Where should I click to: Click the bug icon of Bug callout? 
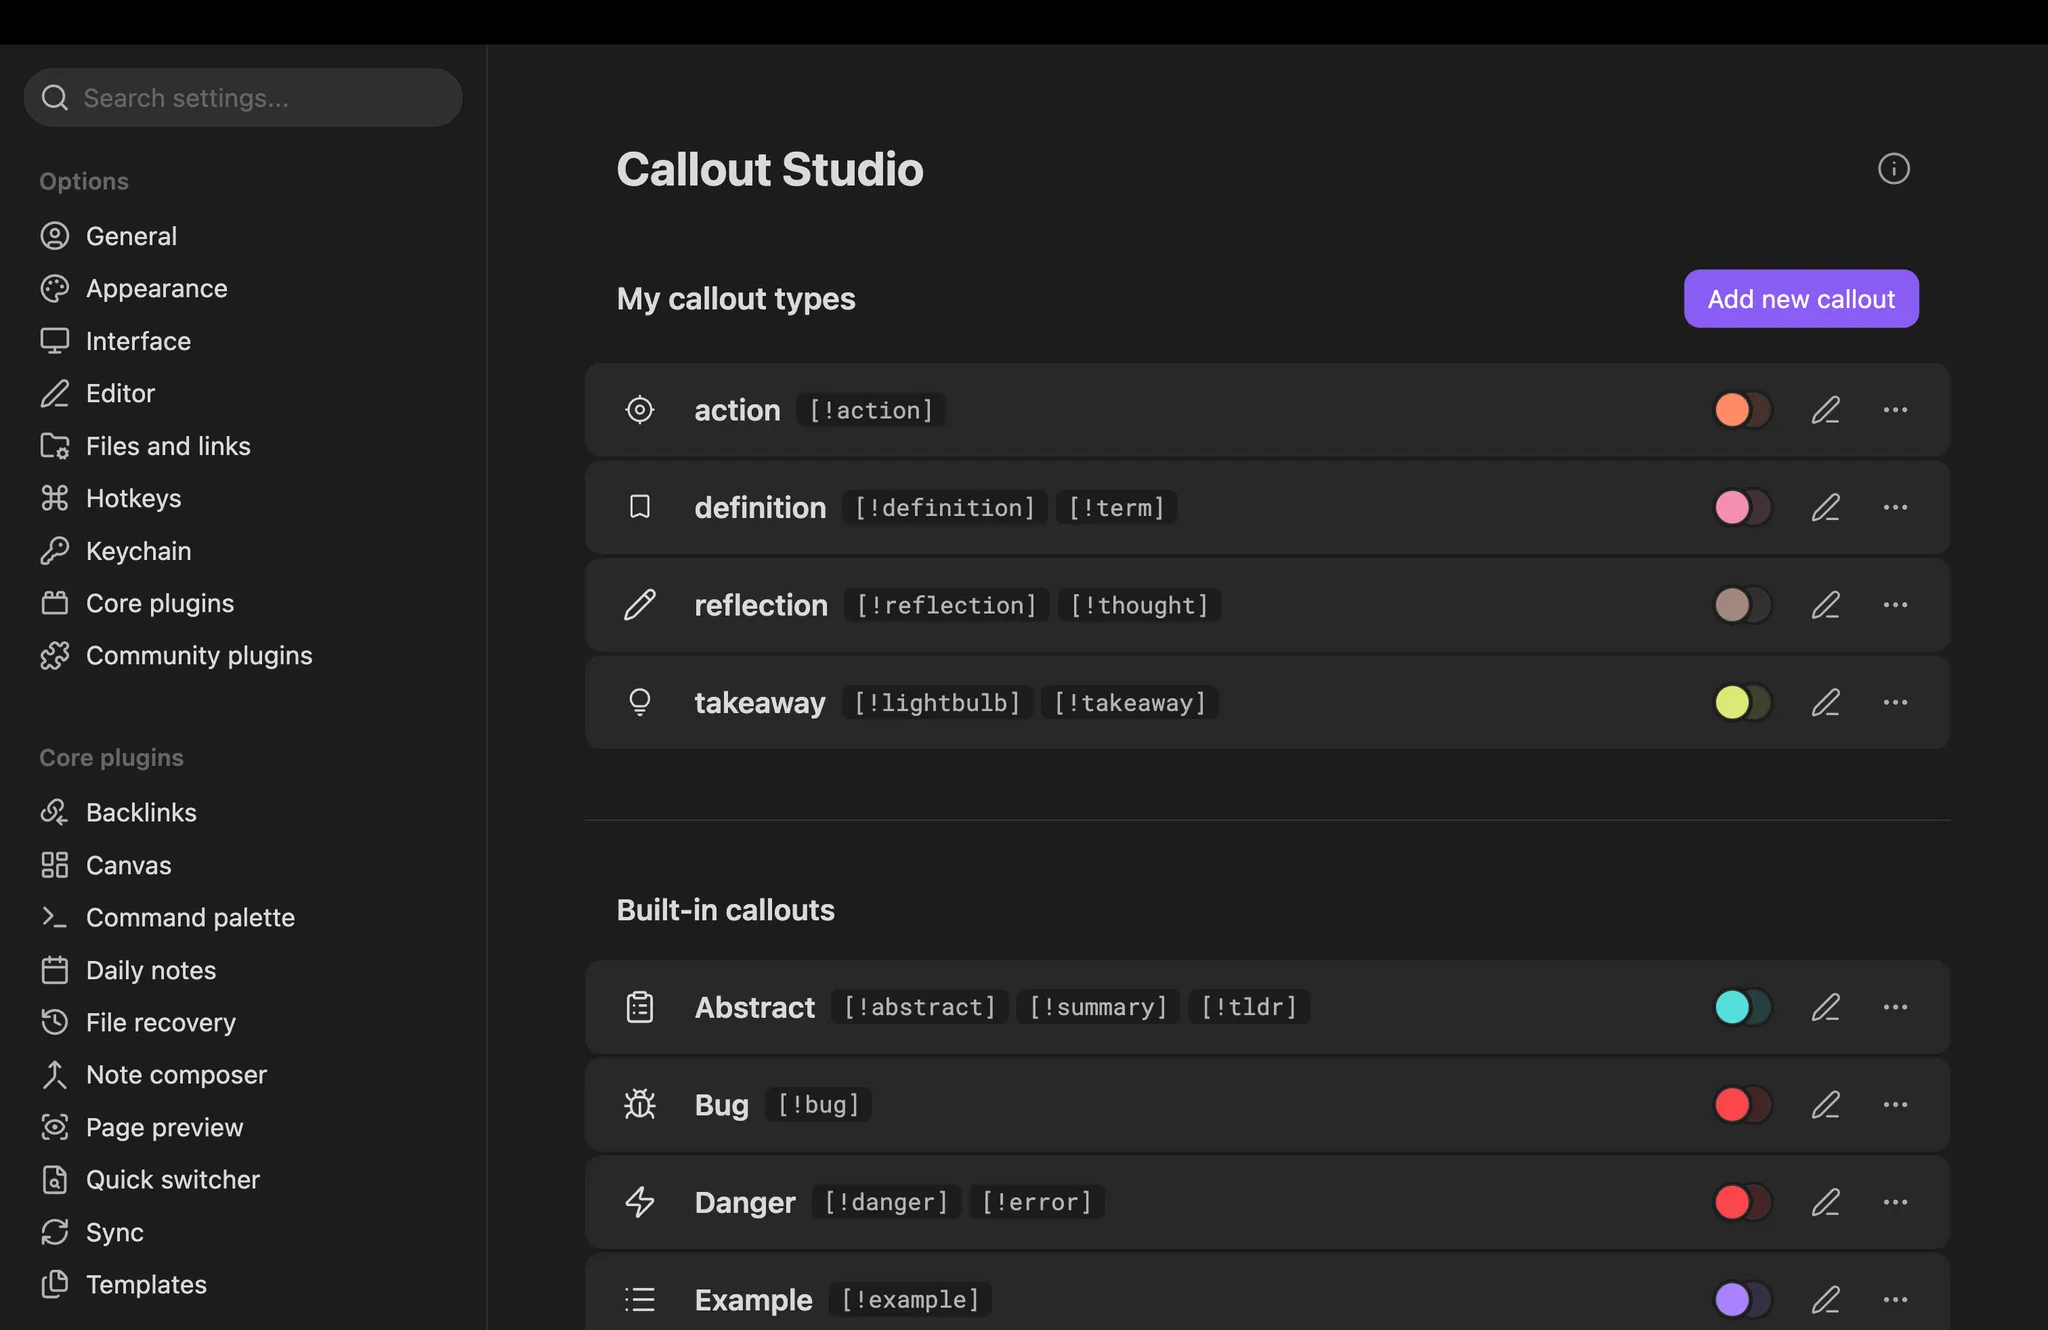coord(640,1104)
